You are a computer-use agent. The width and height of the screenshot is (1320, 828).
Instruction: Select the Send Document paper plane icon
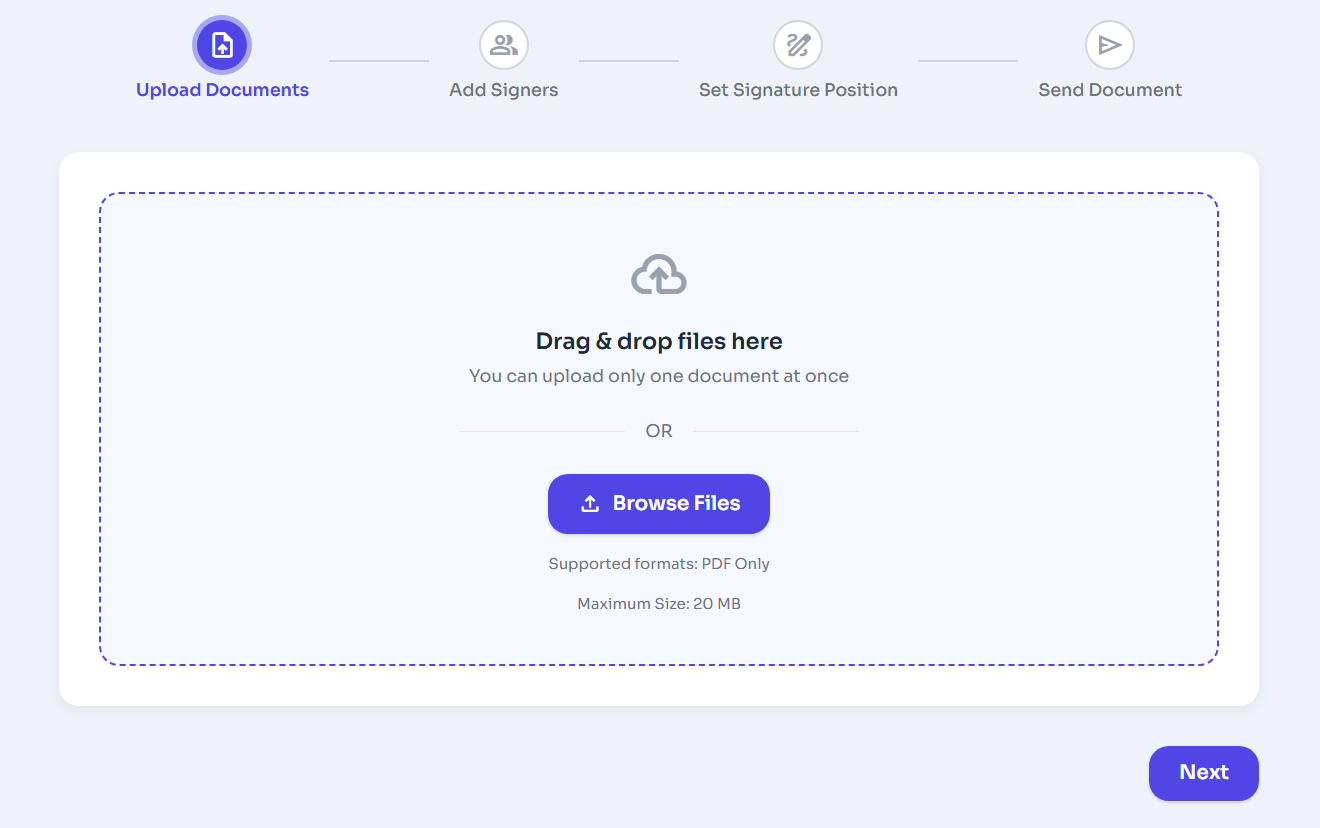[1110, 45]
